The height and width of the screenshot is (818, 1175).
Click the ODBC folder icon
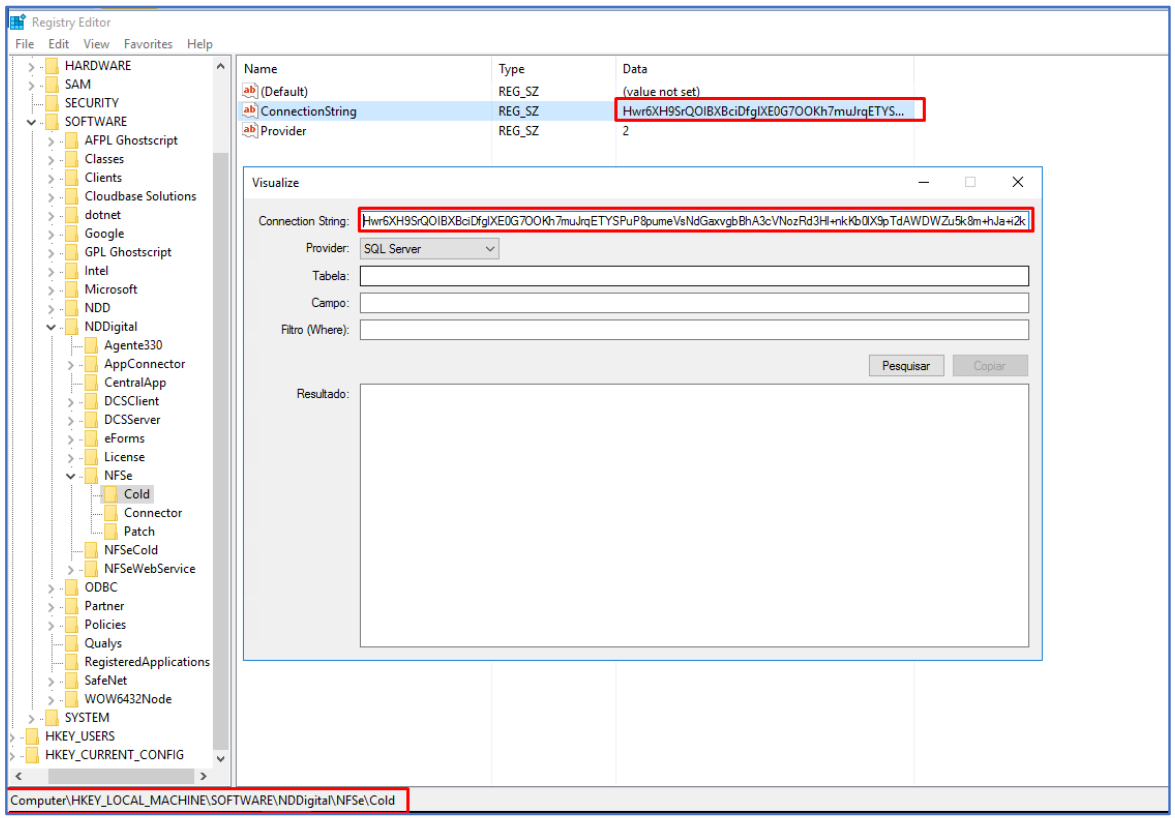(72, 587)
